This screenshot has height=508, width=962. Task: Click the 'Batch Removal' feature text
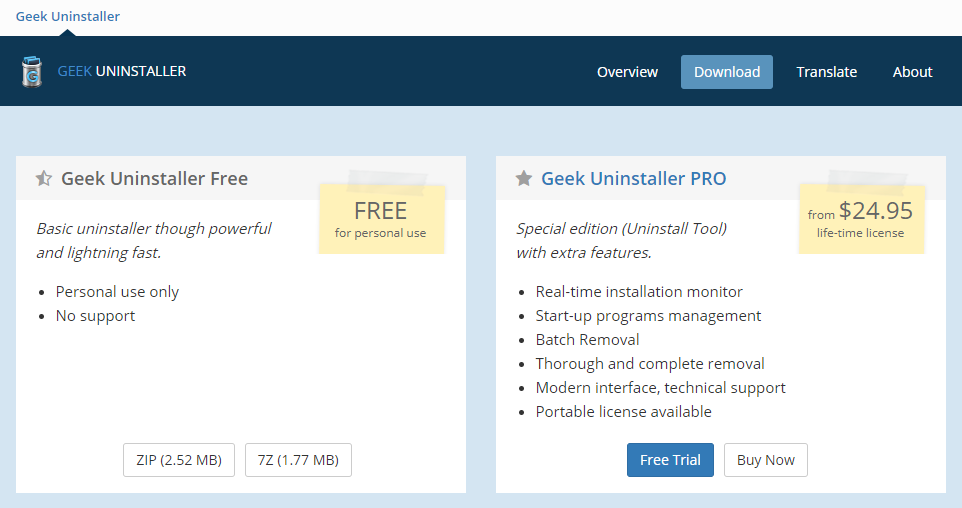(587, 339)
